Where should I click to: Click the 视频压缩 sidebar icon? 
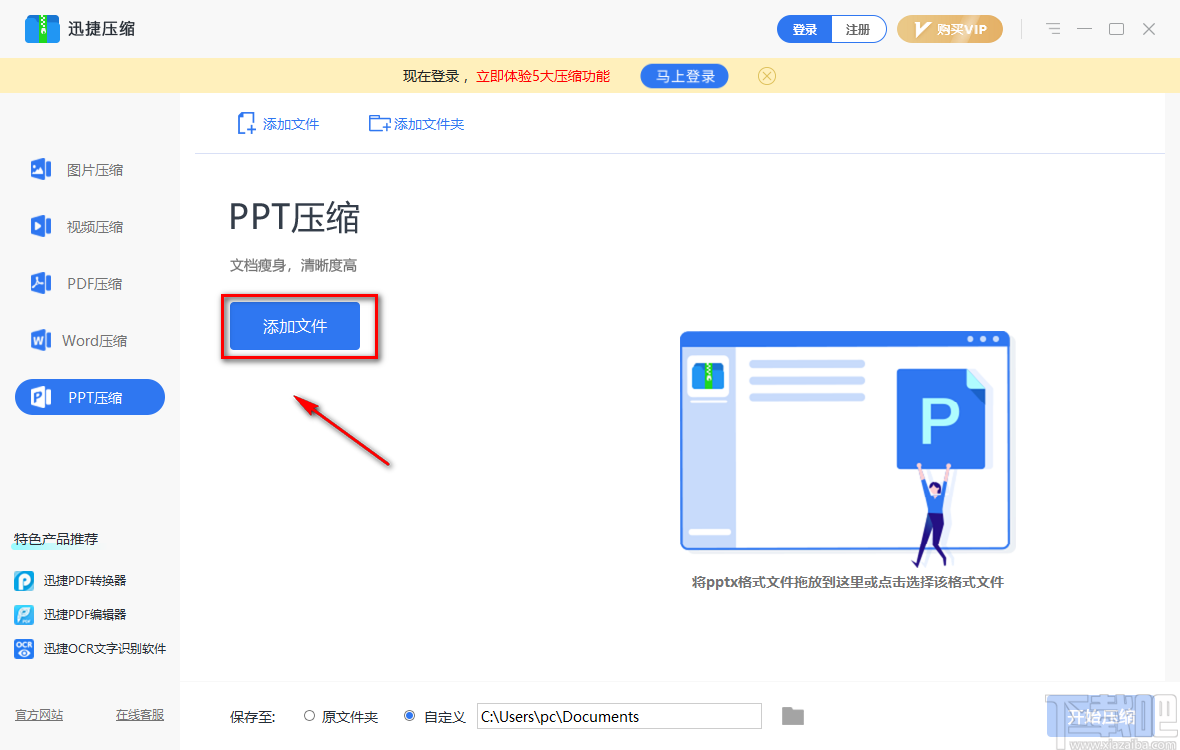tap(41, 226)
